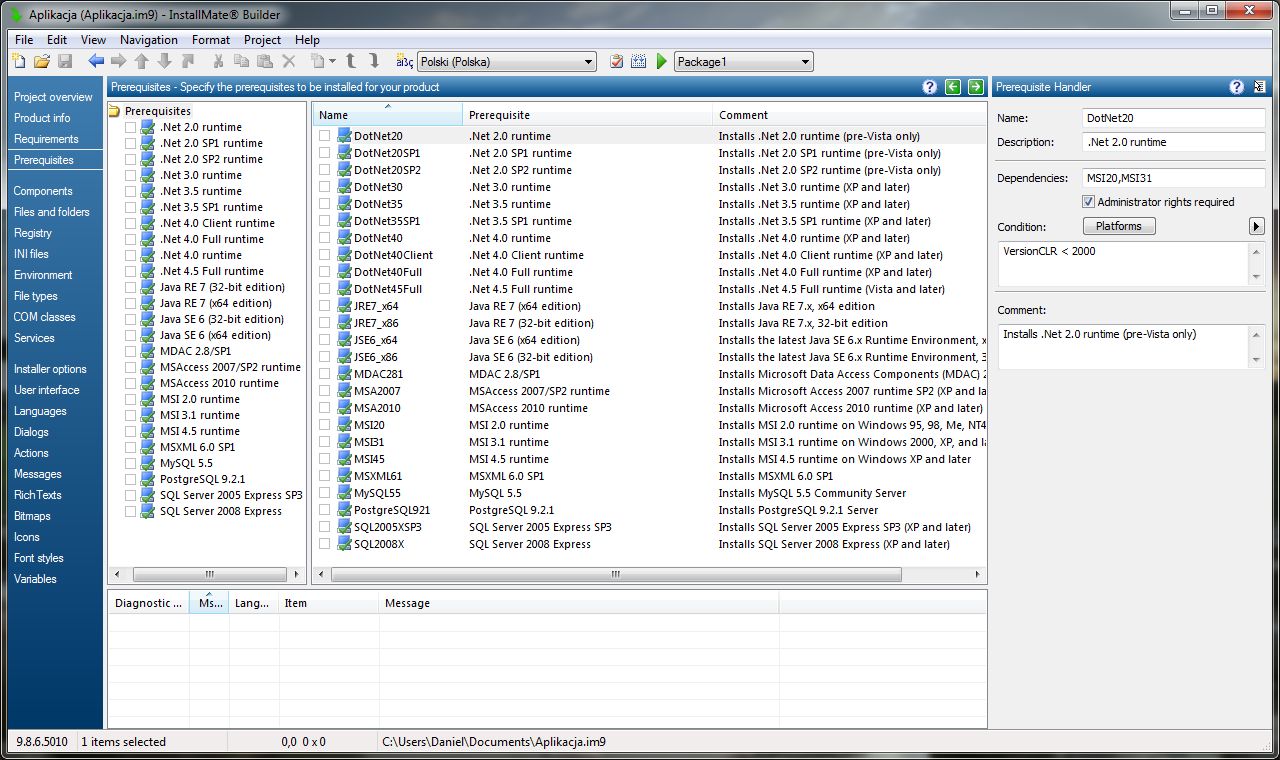Check PostgreSQL 9.2.1 checkbox in tree
1280x760 pixels.
(130, 479)
